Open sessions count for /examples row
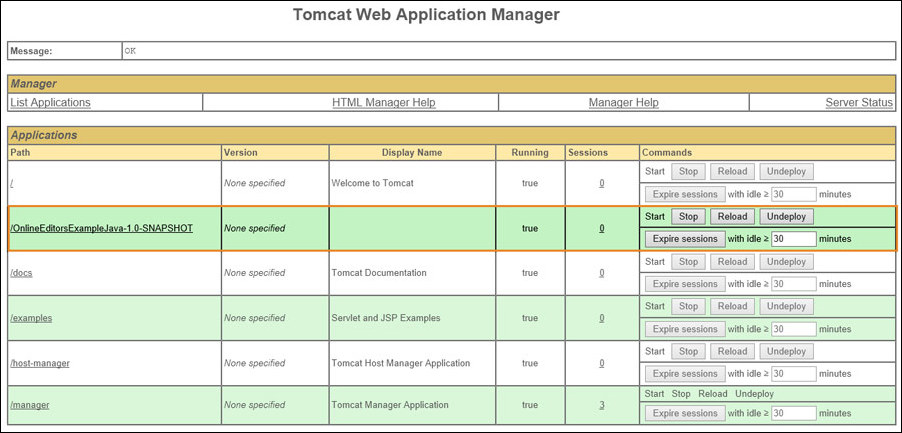 click(x=602, y=318)
